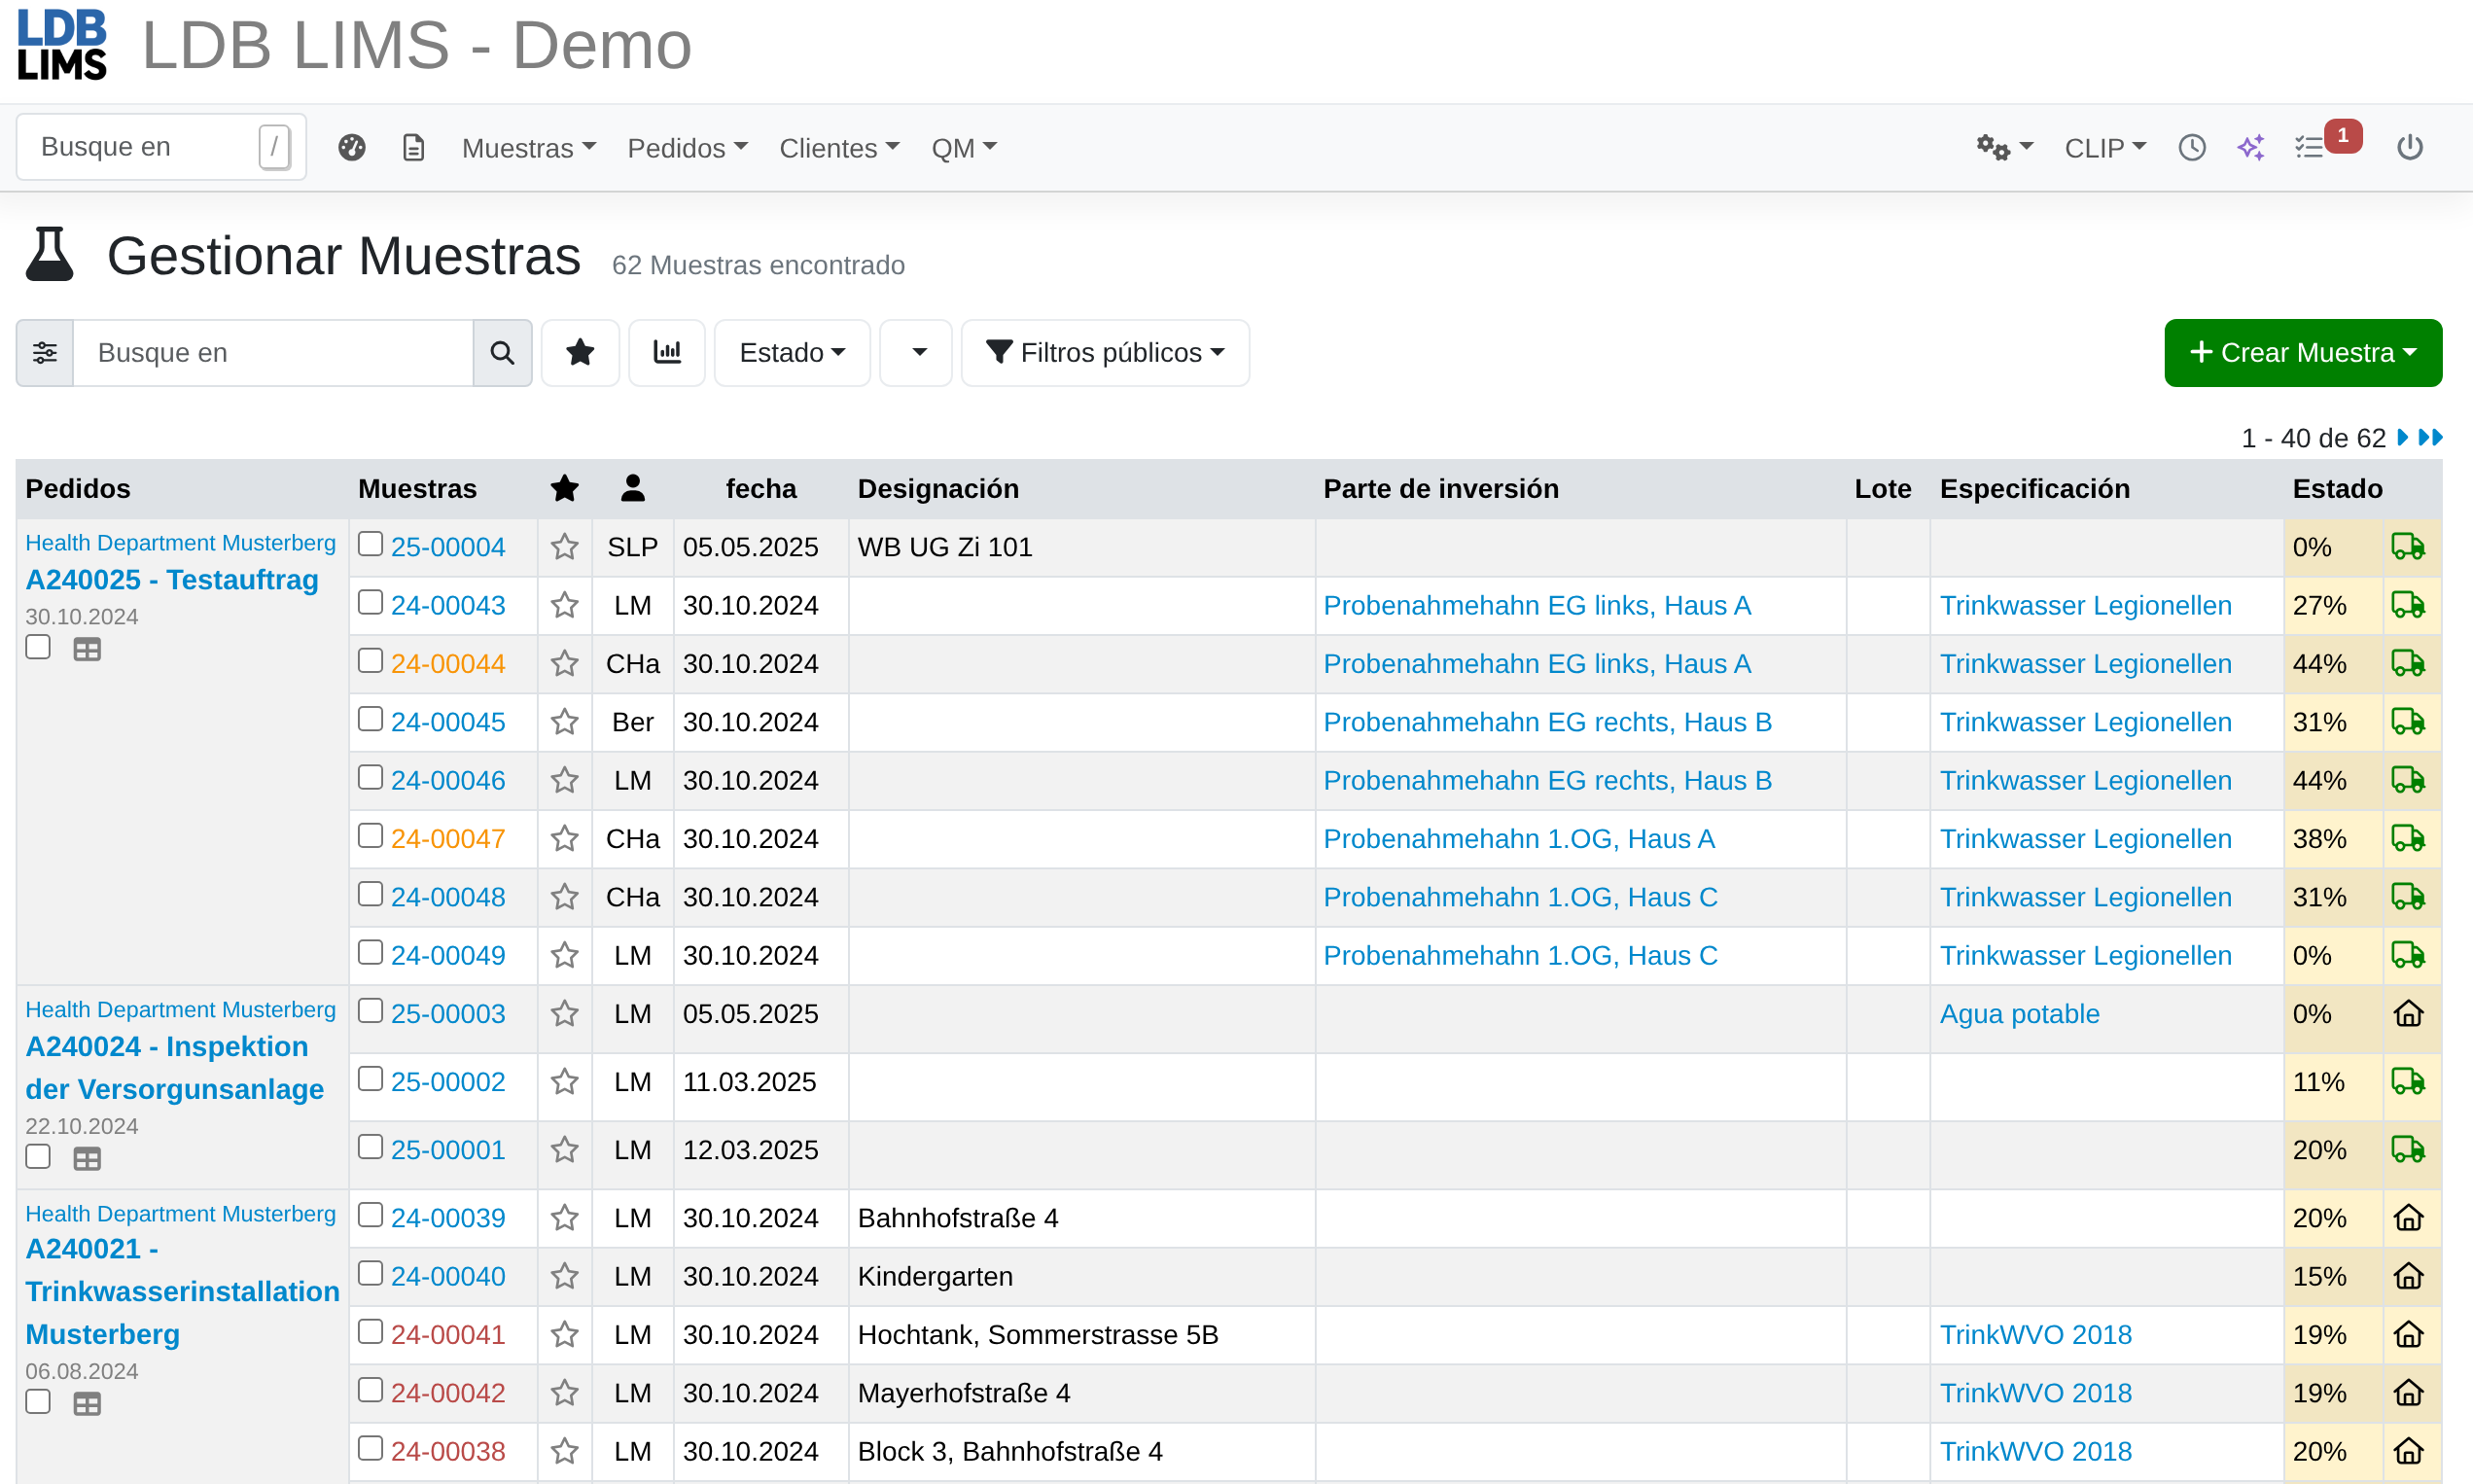The width and height of the screenshot is (2473, 1484).
Task: Open the clock history icon
Action: pyautogui.click(x=2192, y=148)
